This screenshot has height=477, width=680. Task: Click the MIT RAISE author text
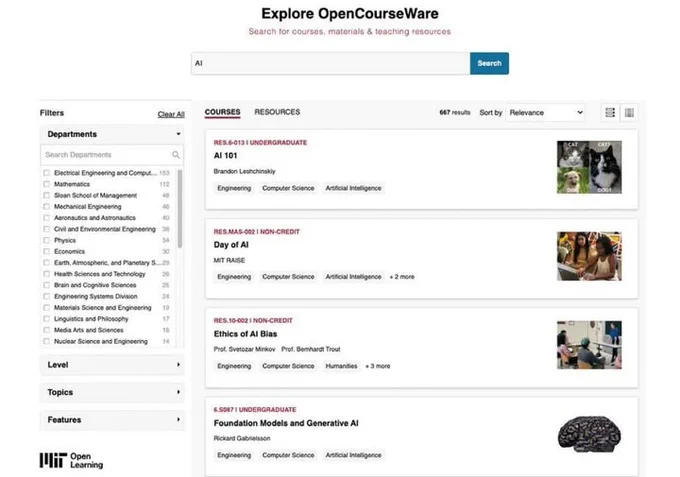[x=229, y=260]
